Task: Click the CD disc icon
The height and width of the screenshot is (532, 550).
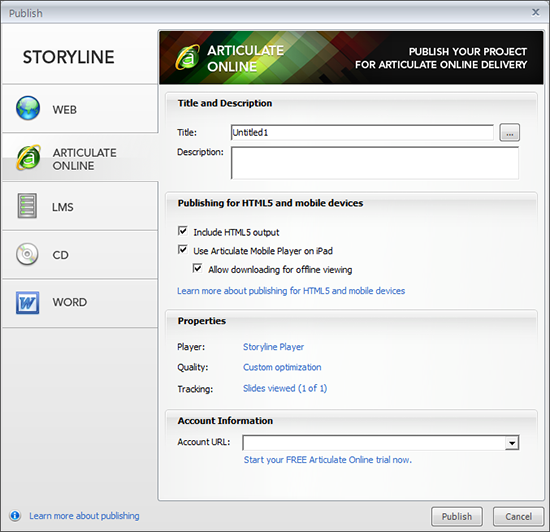Action: (27, 254)
